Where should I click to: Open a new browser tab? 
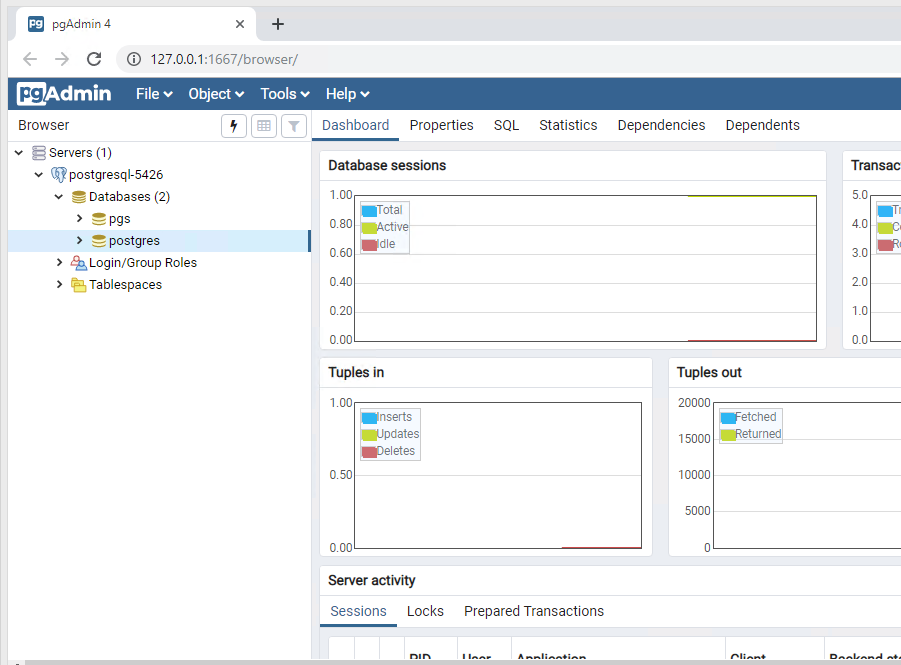pyautogui.click(x=278, y=24)
